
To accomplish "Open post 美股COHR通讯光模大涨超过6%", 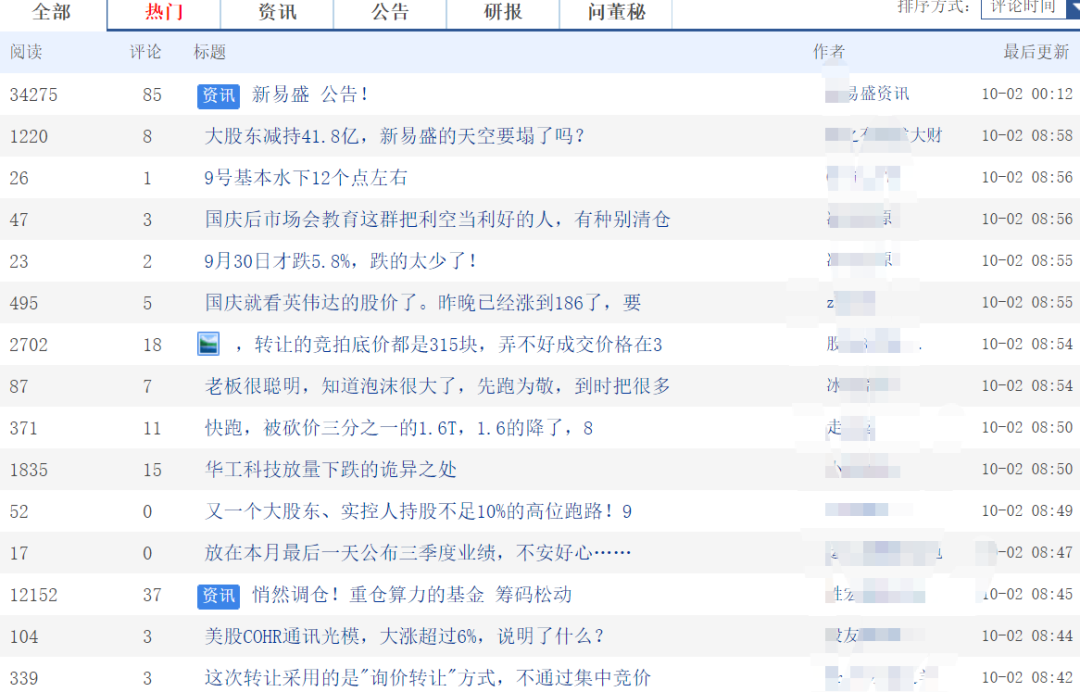I will 404,636.
